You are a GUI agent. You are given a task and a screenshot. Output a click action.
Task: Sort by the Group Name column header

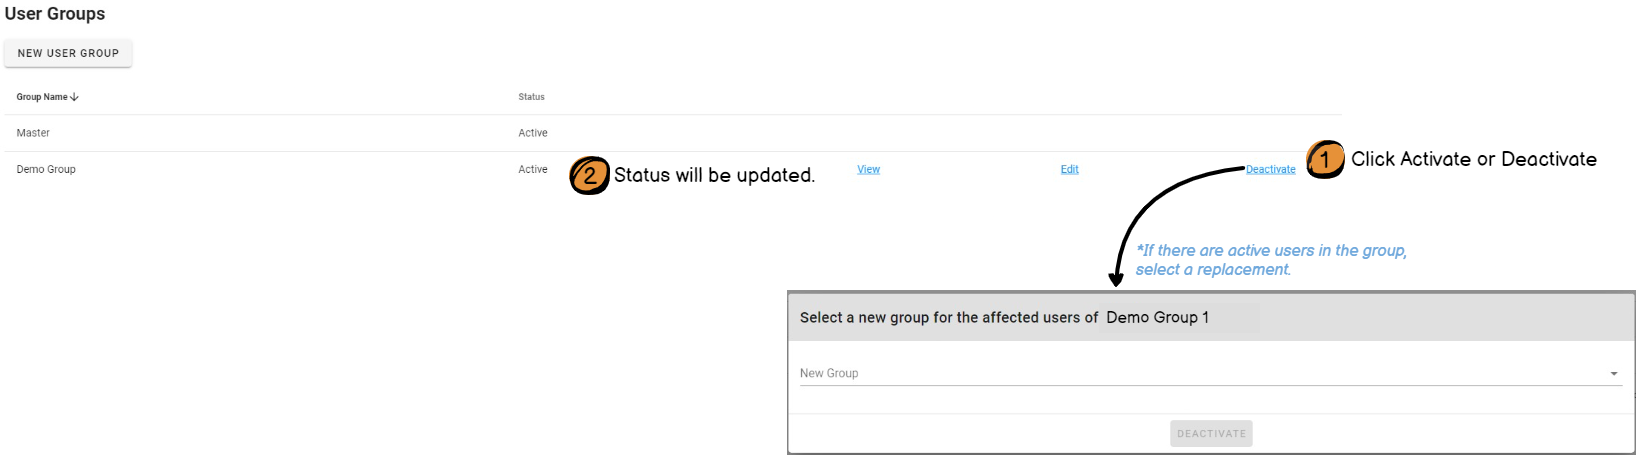[x=42, y=97]
